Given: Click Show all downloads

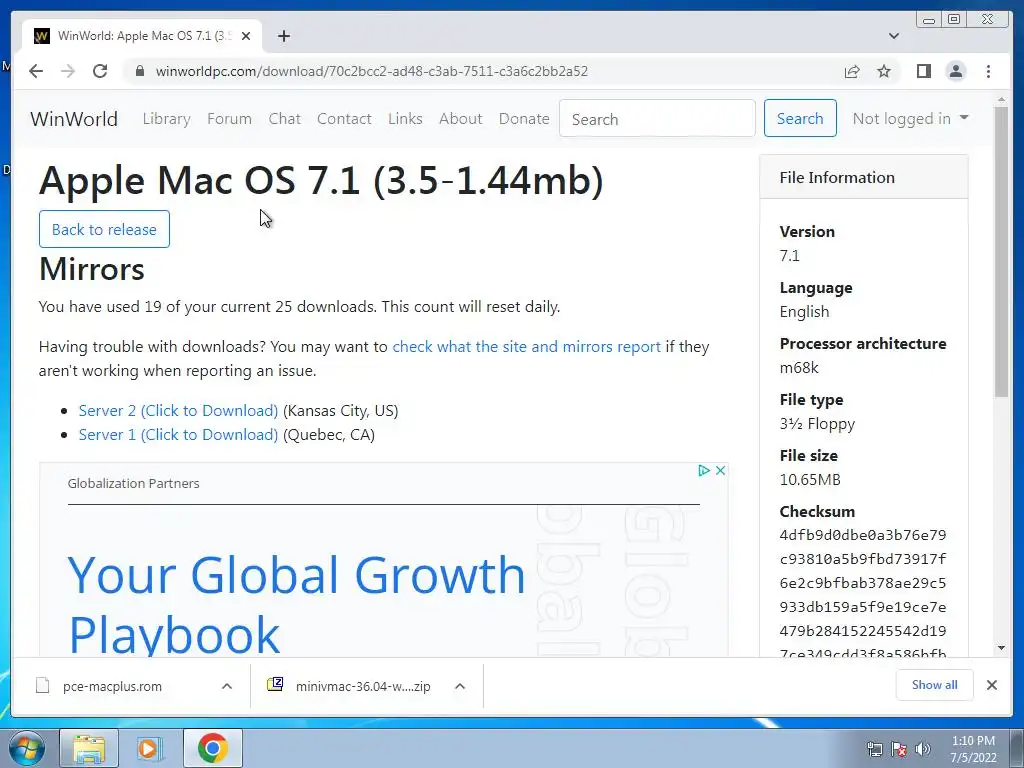Looking at the screenshot, I should tap(935, 684).
